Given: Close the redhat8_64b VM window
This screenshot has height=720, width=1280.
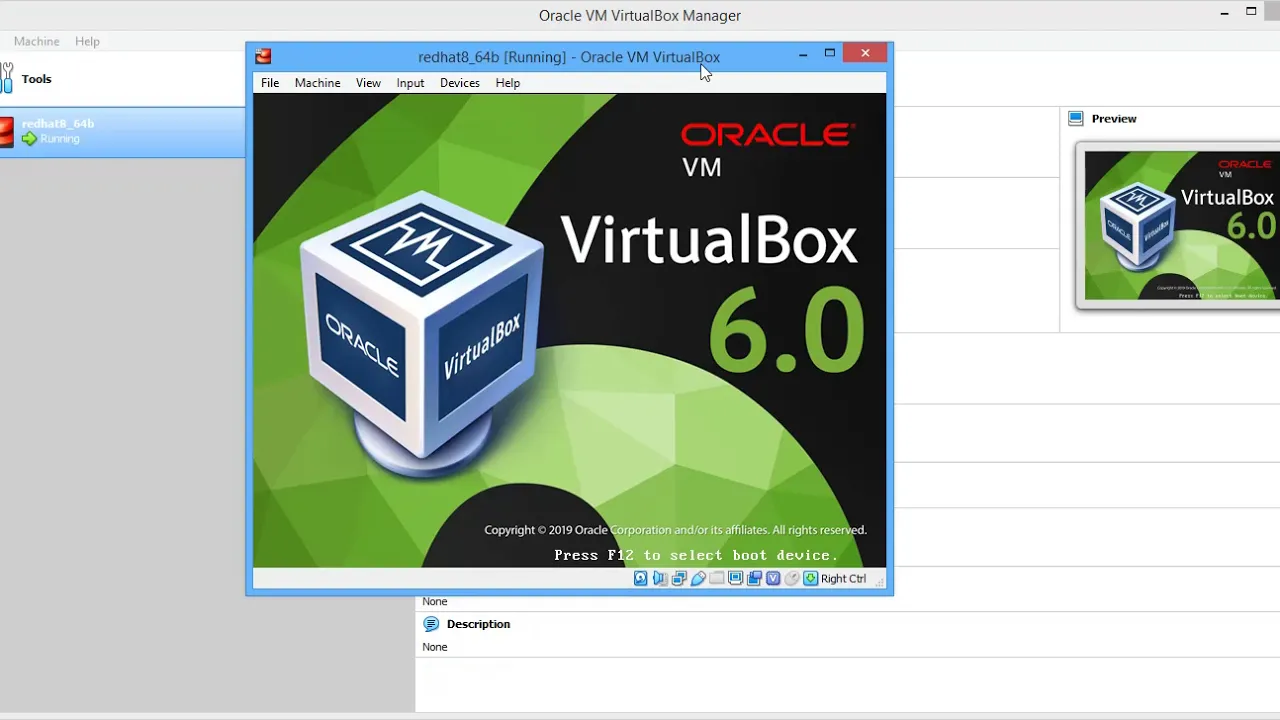Looking at the screenshot, I should point(865,53).
